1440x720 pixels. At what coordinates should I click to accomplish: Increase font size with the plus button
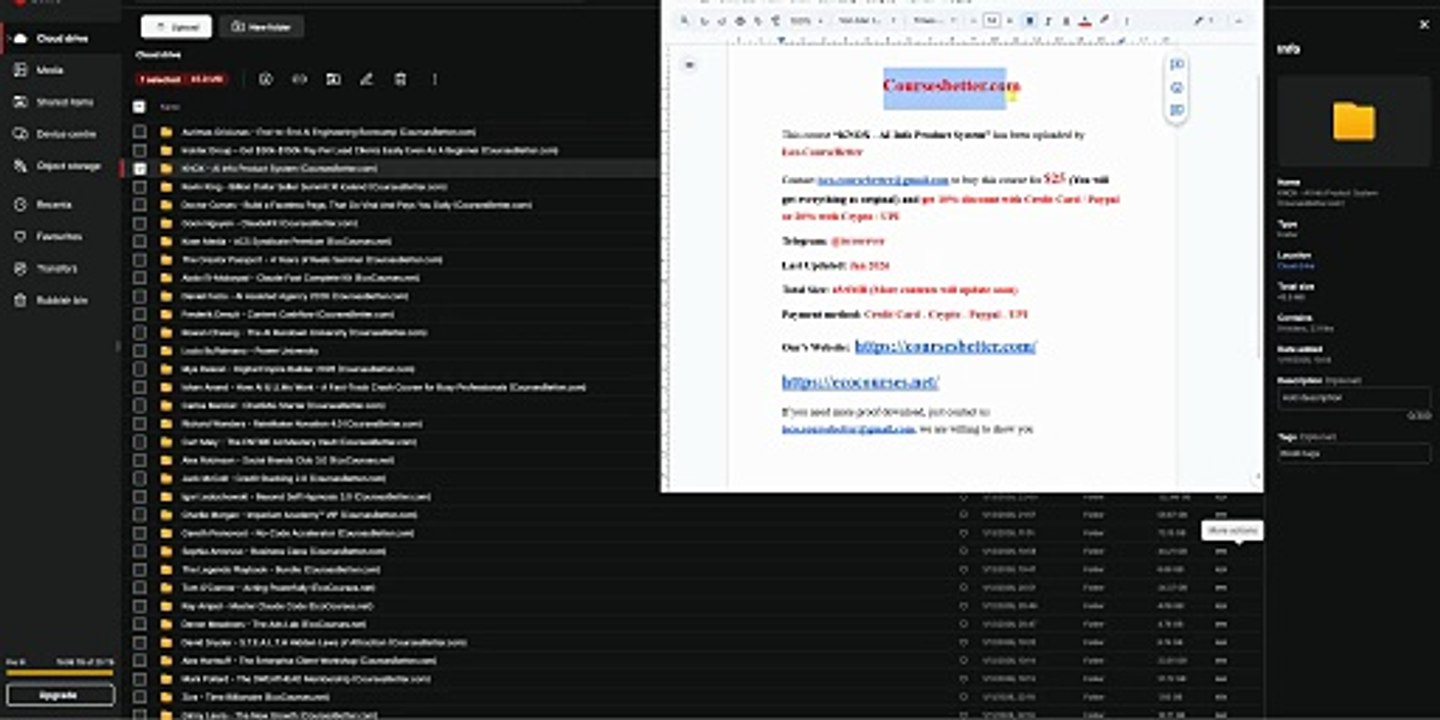[x=1009, y=20]
